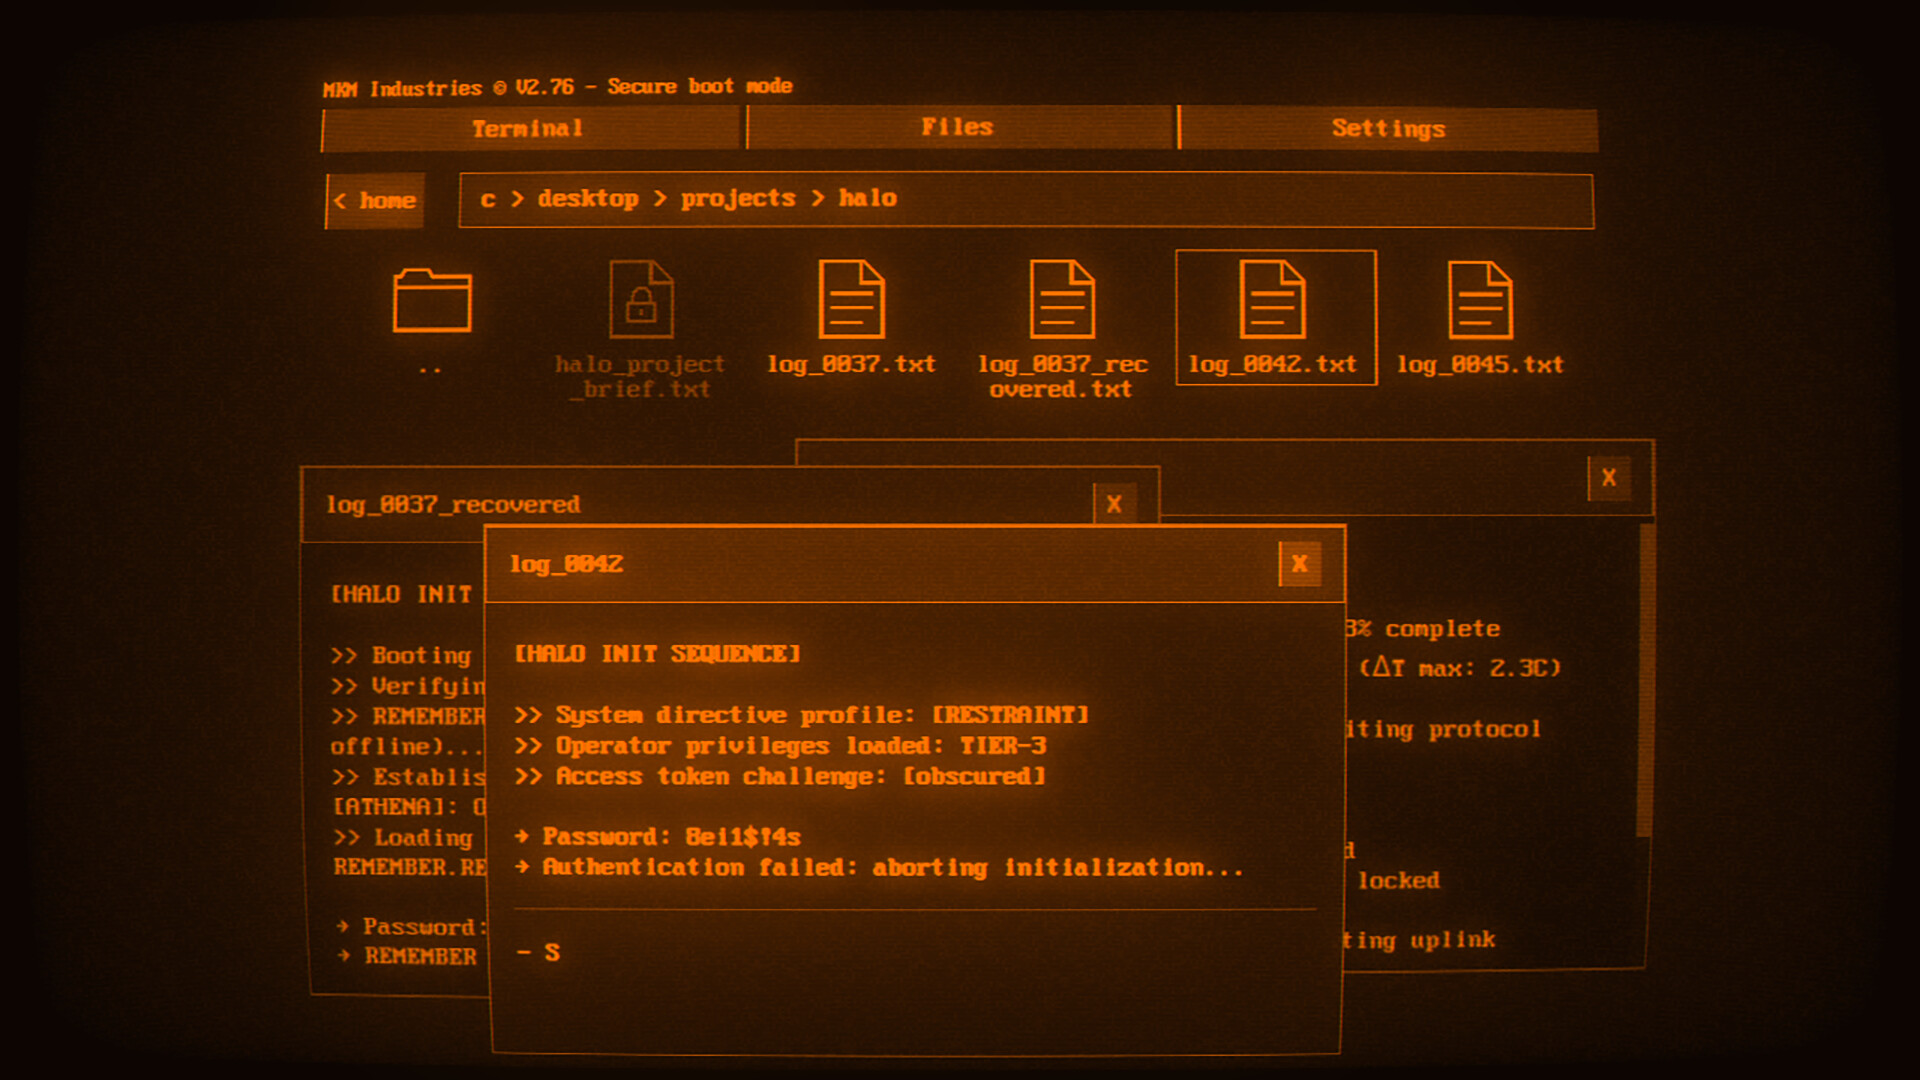Select the Files tab
The height and width of the screenshot is (1080, 1920).
957,126
